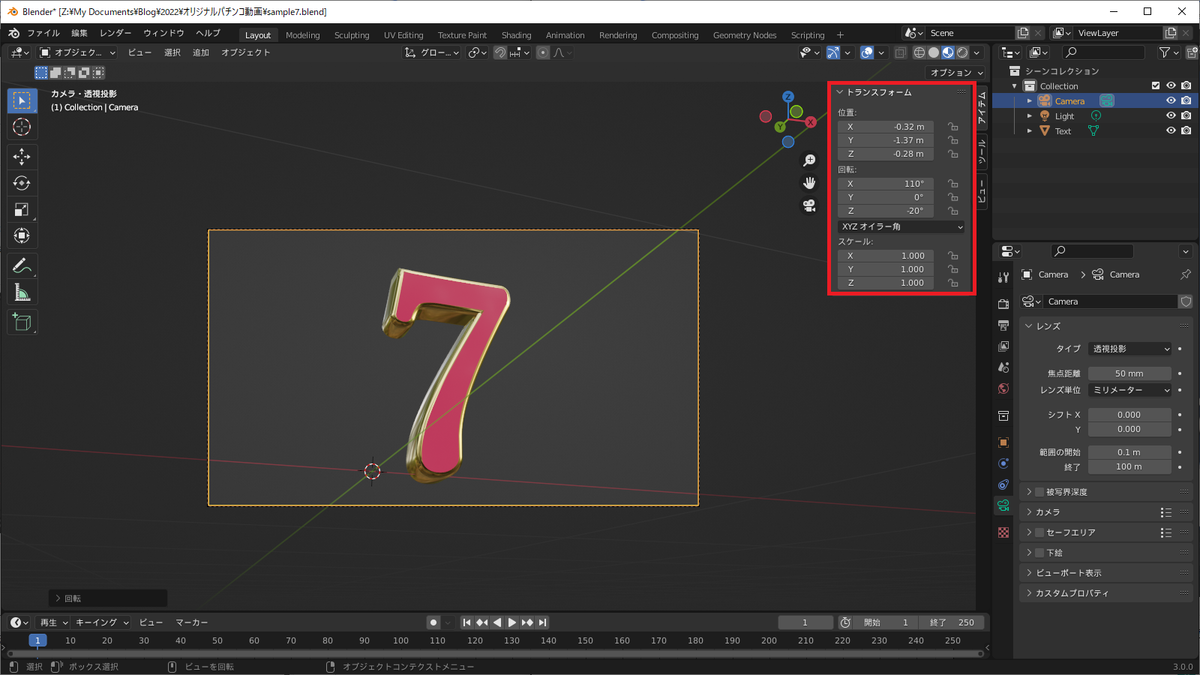This screenshot has width=1200, height=675.
Task: Click the 終了 250 frame field
Action: [x=951, y=622]
